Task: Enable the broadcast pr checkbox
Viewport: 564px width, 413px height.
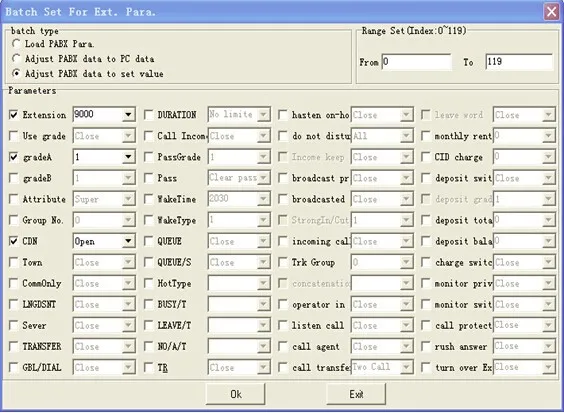Action: click(283, 178)
